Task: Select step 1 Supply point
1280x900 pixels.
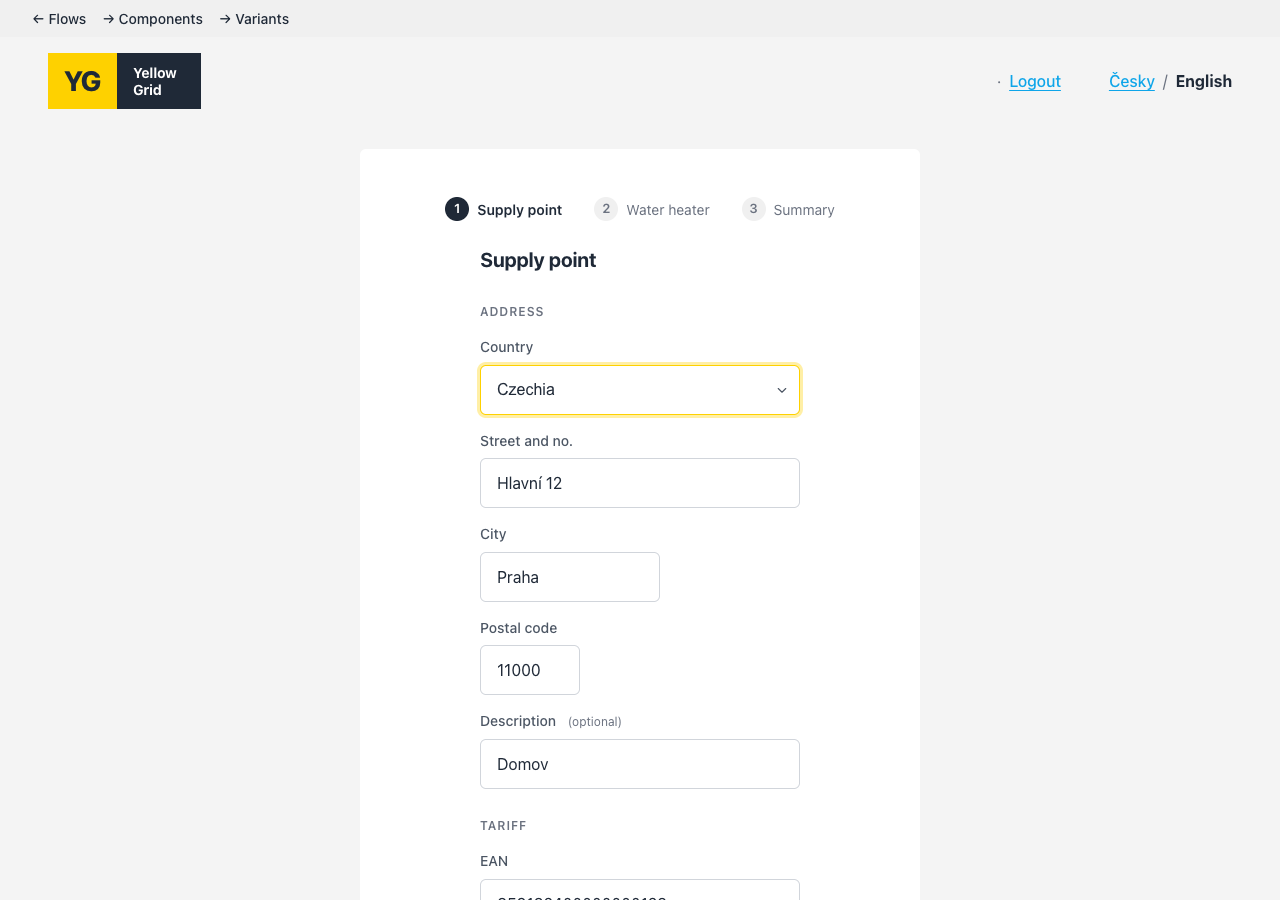Action: point(504,209)
